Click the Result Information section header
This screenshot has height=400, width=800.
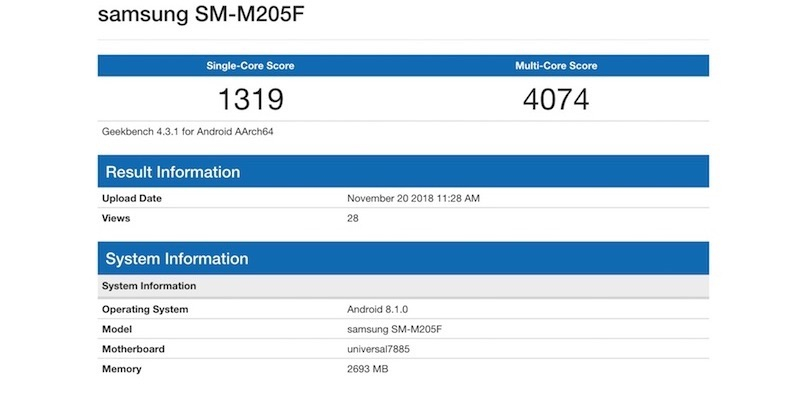click(403, 171)
